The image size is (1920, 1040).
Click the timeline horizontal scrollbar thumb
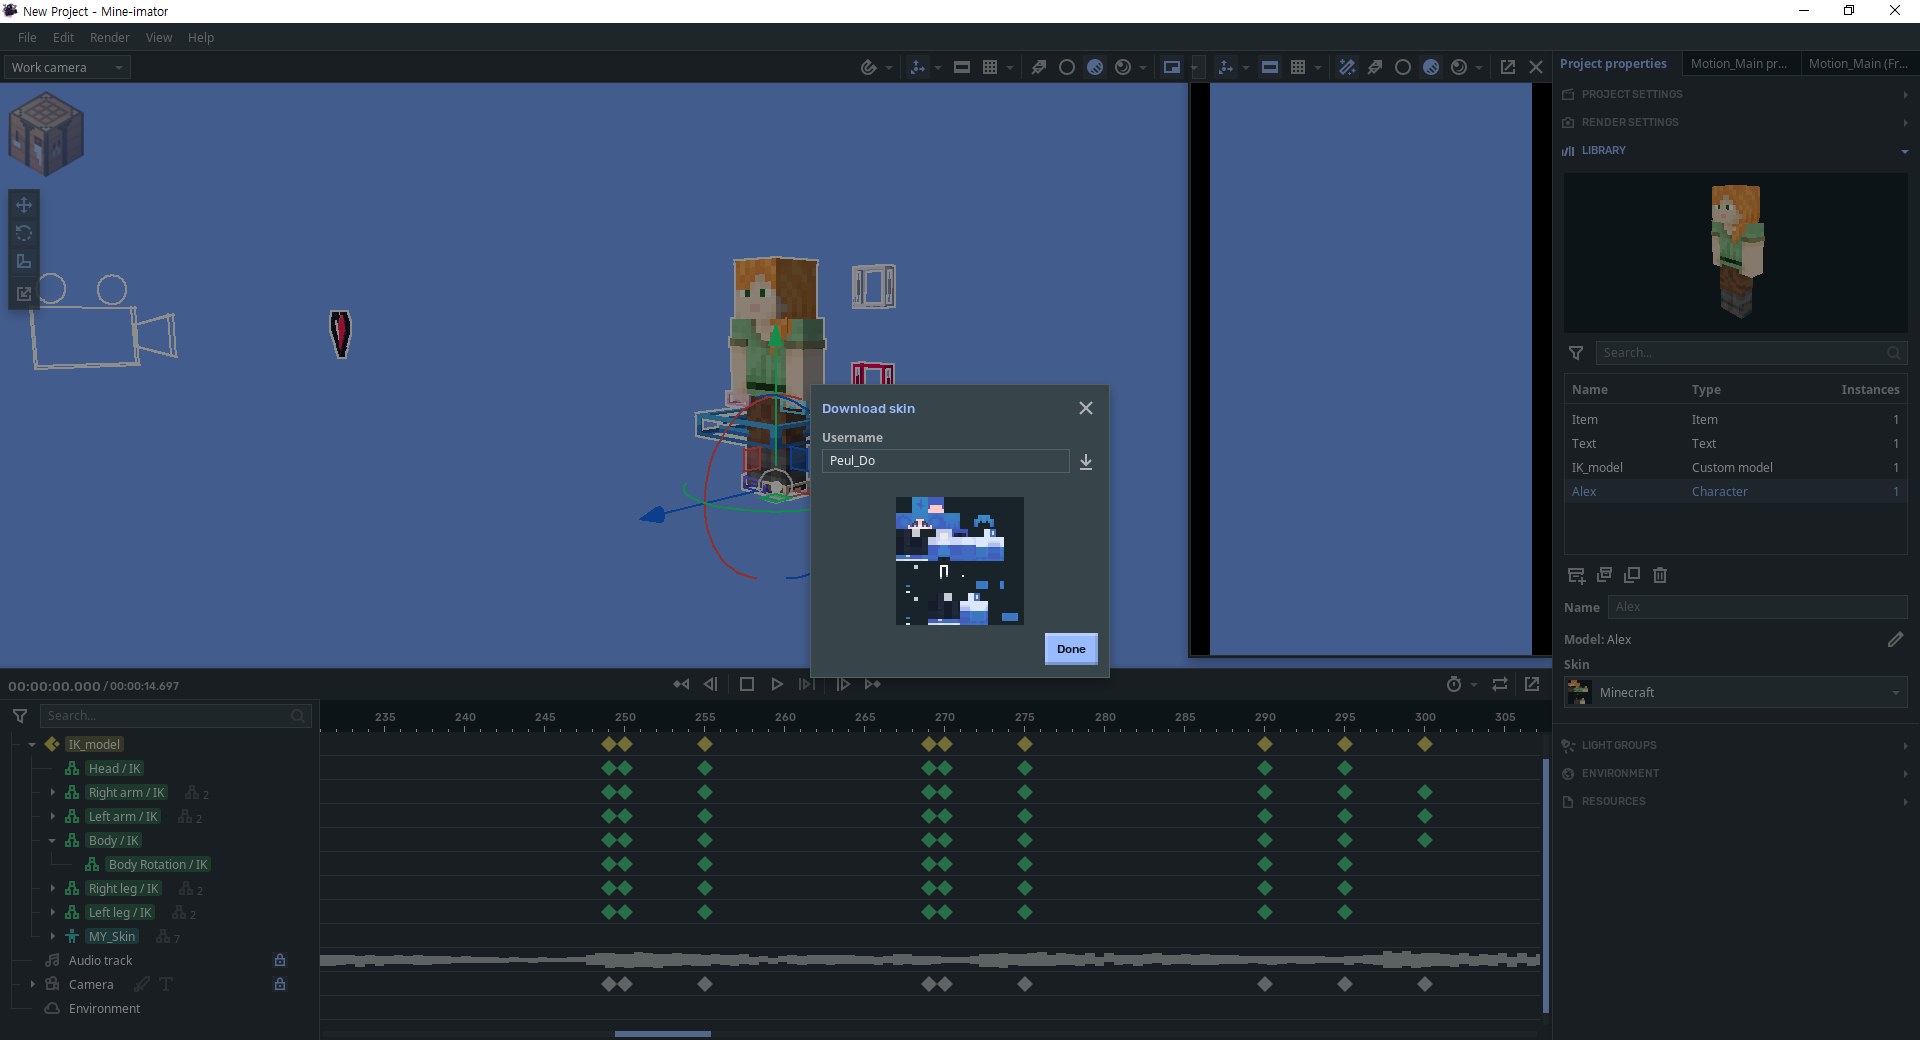pyautogui.click(x=663, y=1034)
